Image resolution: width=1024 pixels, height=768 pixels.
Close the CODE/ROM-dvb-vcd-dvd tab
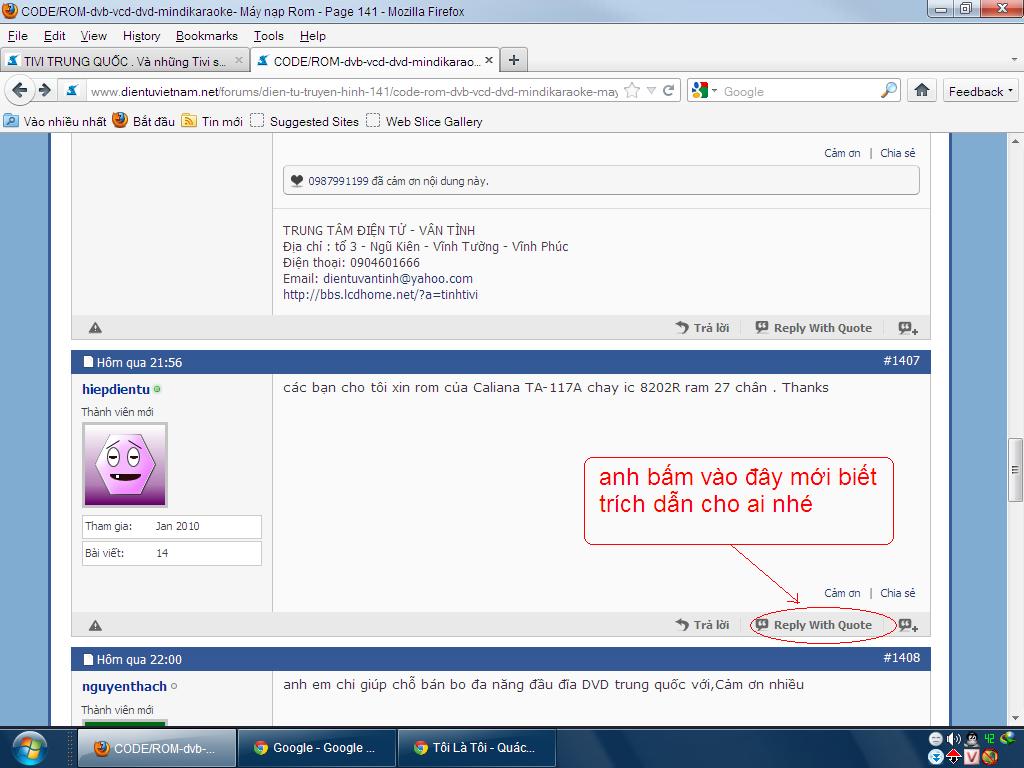489,61
